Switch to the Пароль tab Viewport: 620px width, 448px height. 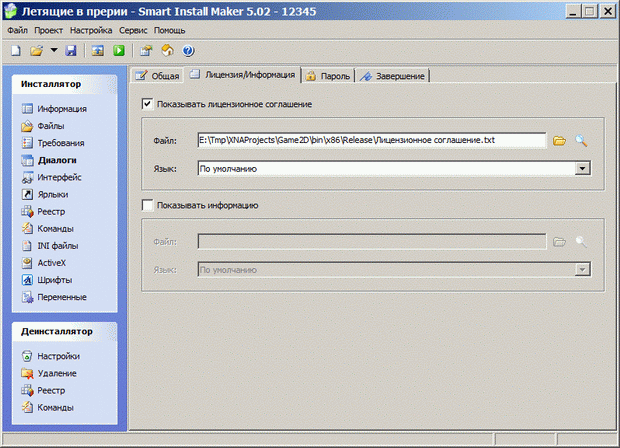tap(328, 76)
